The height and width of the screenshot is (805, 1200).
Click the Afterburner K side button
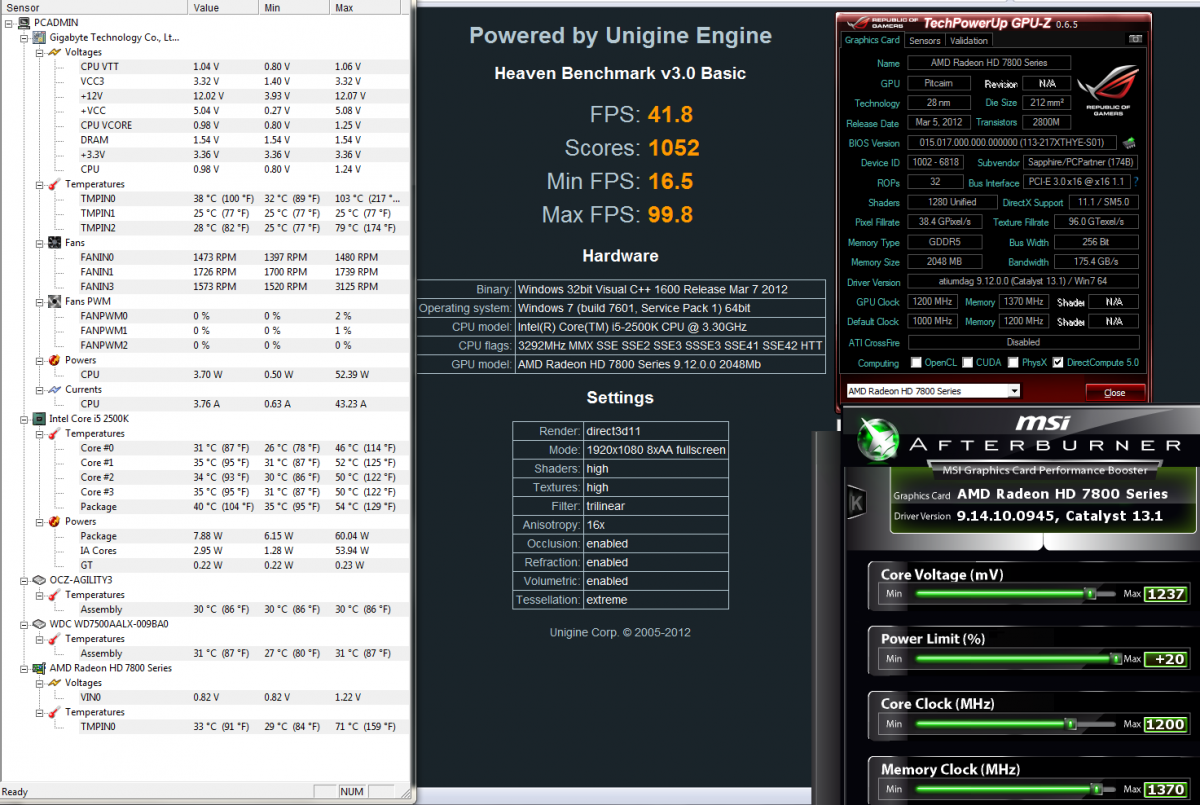click(x=856, y=502)
